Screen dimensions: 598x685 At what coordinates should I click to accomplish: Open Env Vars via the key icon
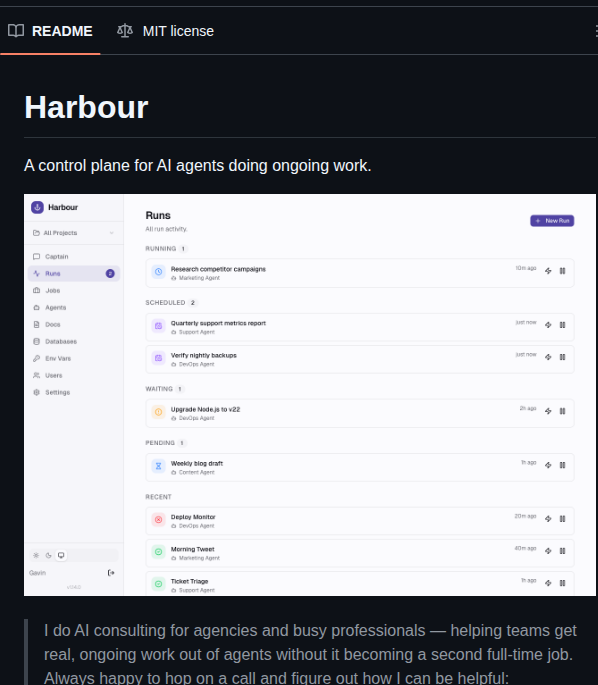click(37, 358)
